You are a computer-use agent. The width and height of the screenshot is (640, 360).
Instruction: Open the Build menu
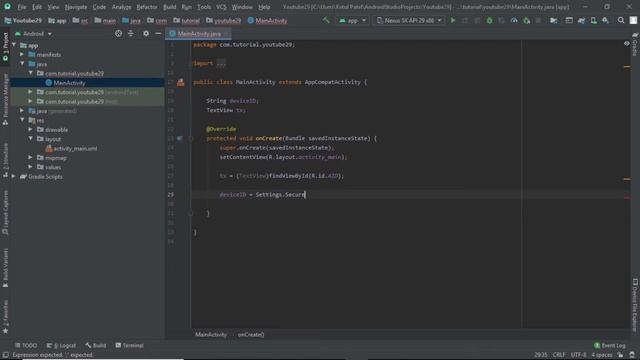click(169, 7)
